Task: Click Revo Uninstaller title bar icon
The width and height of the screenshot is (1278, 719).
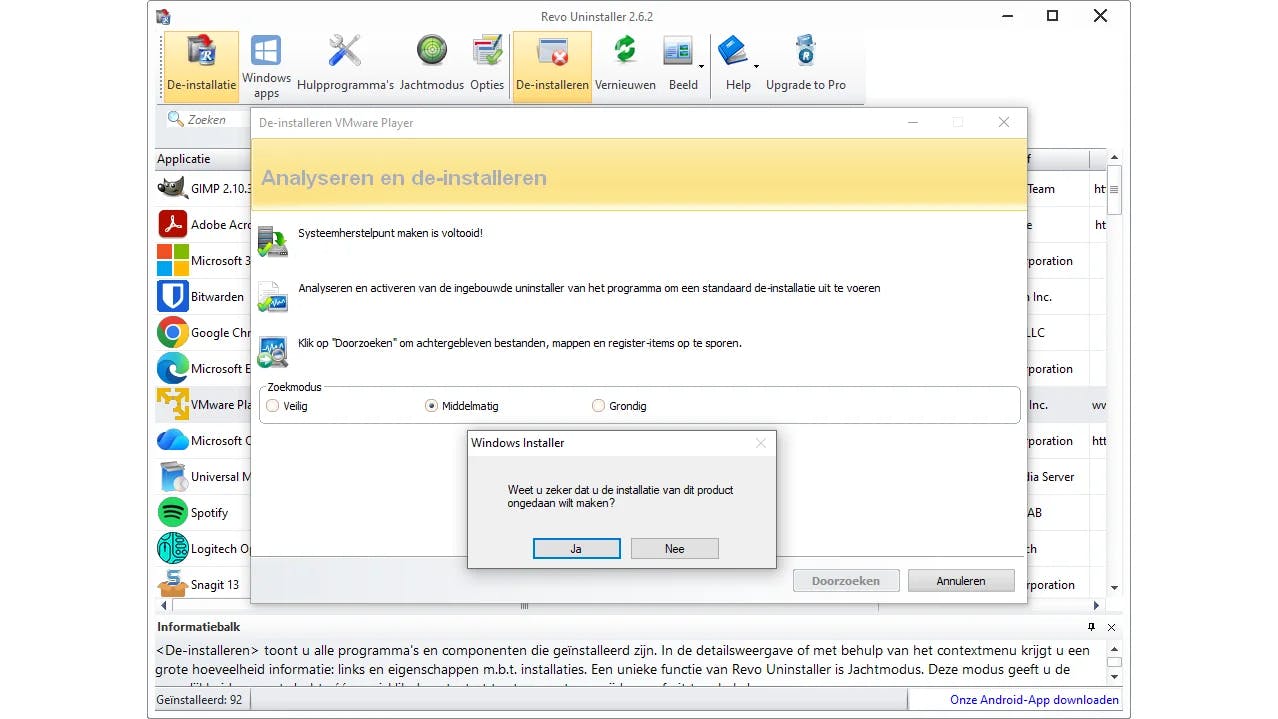Action: tap(163, 16)
